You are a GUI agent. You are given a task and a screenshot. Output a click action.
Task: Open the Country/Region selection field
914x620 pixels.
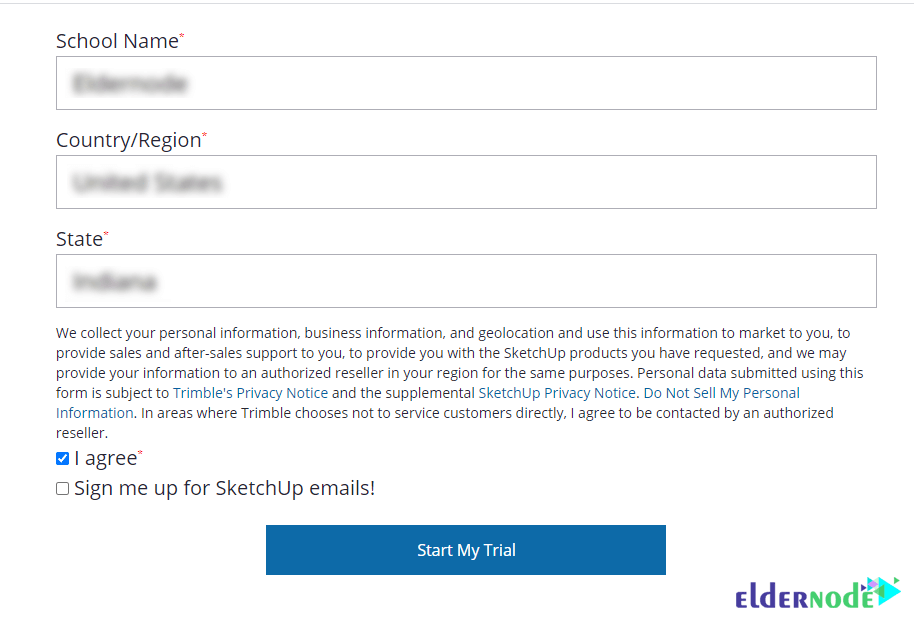[x=466, y=182]
